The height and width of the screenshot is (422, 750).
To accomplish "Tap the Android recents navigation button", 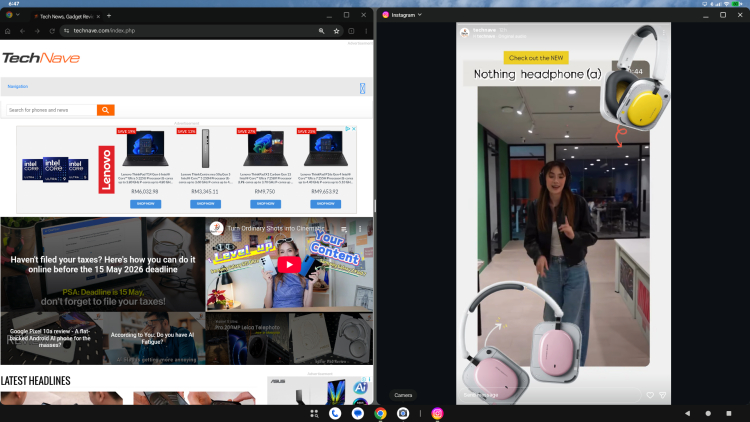I will [x=729, y=413].
